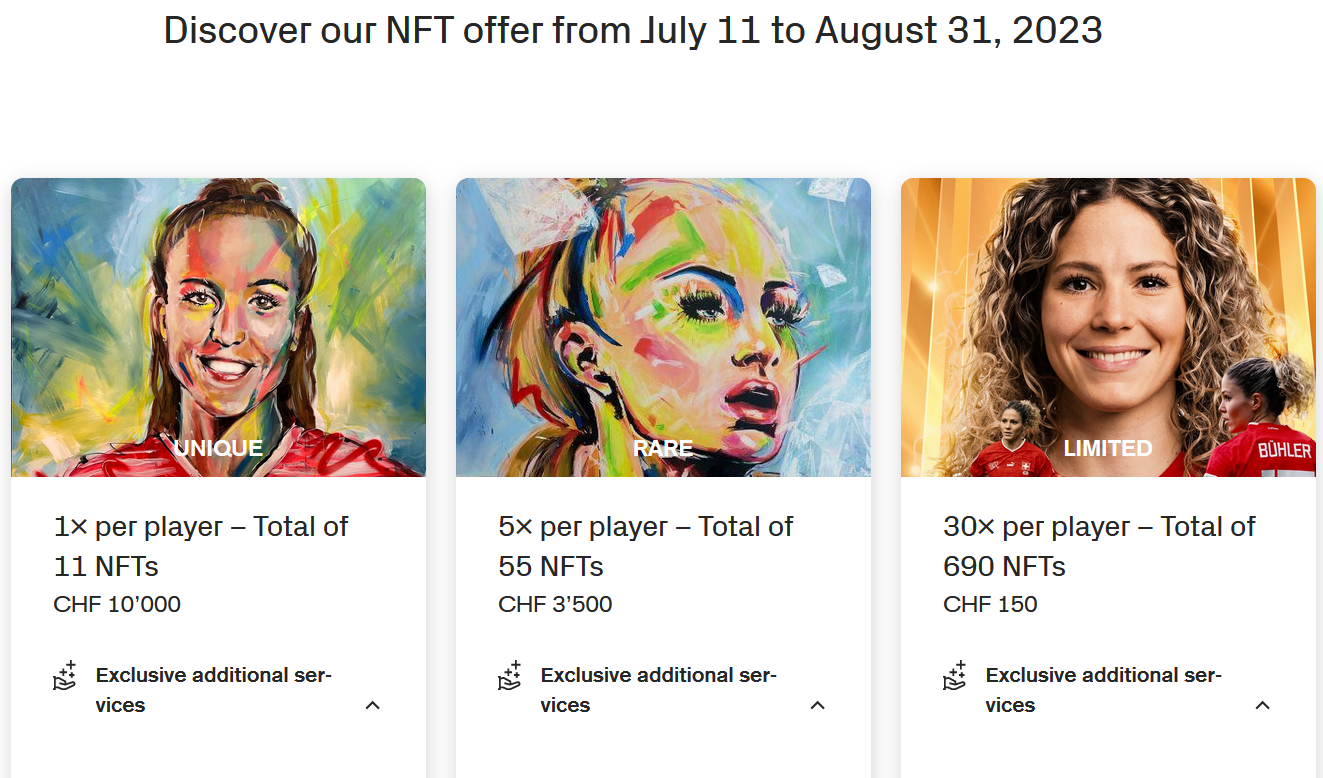Image resolution: width=1323 pixels, height=778 pixels.
Task: Select the '30× per player – Total of 690 NFTs' title
Action: click(1099, 546)
